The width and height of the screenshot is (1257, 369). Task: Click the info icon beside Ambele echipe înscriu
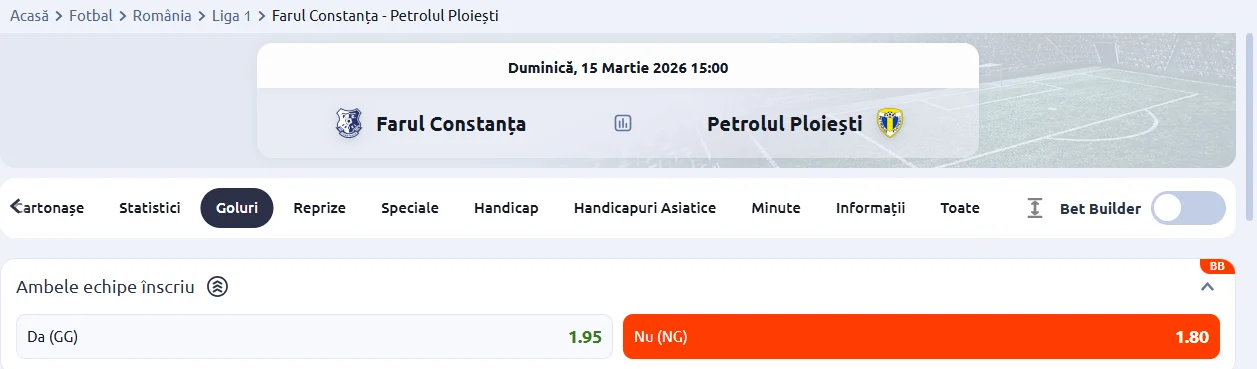click(218, 287)
